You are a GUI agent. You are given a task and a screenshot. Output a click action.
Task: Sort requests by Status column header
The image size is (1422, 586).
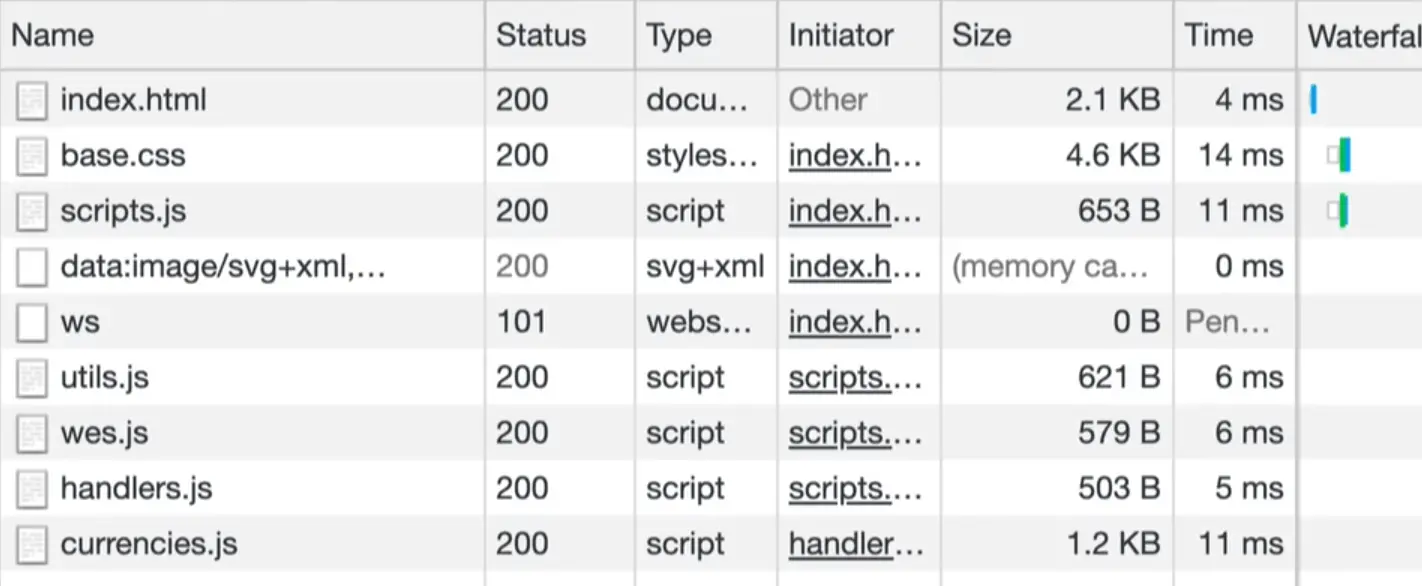[x=541, y=36]
